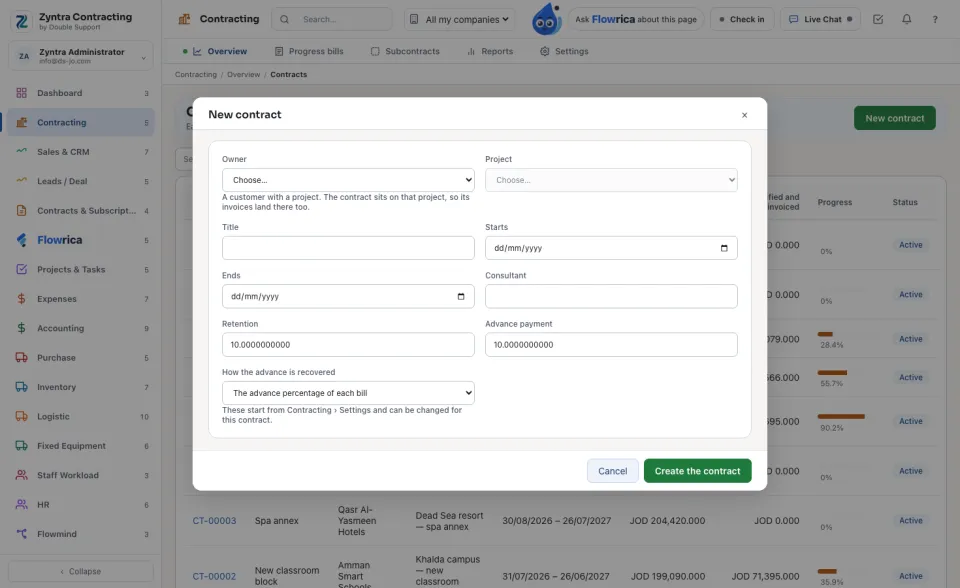
Task: Open the HR people icon
Action: tap(21, 505)
